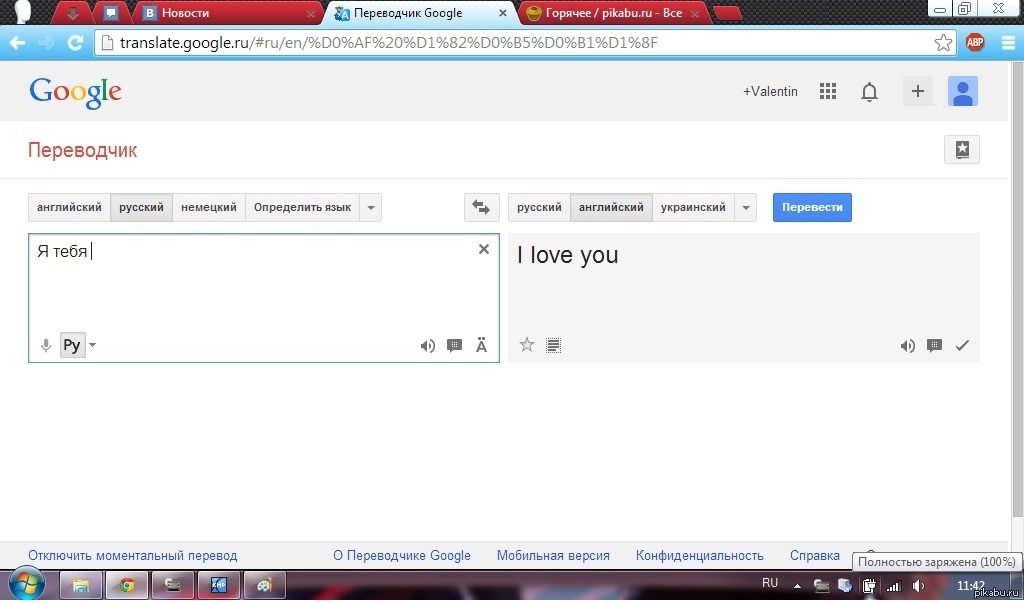The width and height of the screenshot is (1024, 604).
Task: Open the account profile avatar
Action: tap(963, 91)
